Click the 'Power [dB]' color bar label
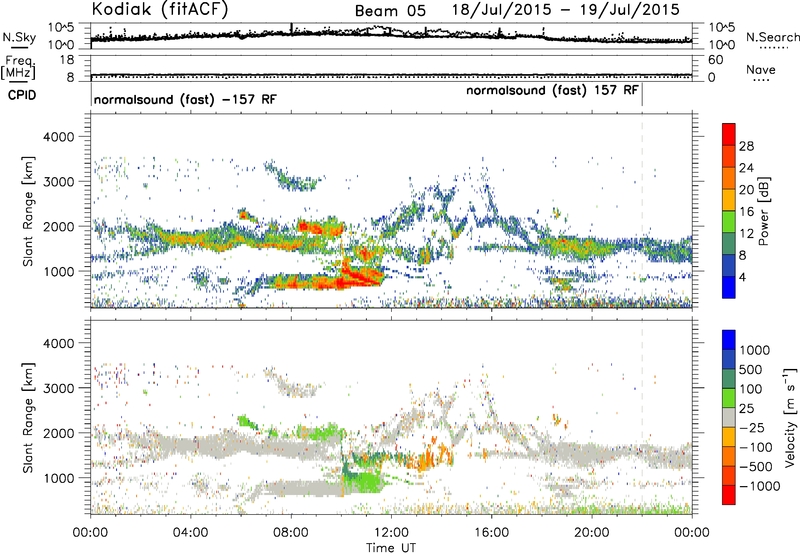 pyautogui.click(x=763, y=211)
